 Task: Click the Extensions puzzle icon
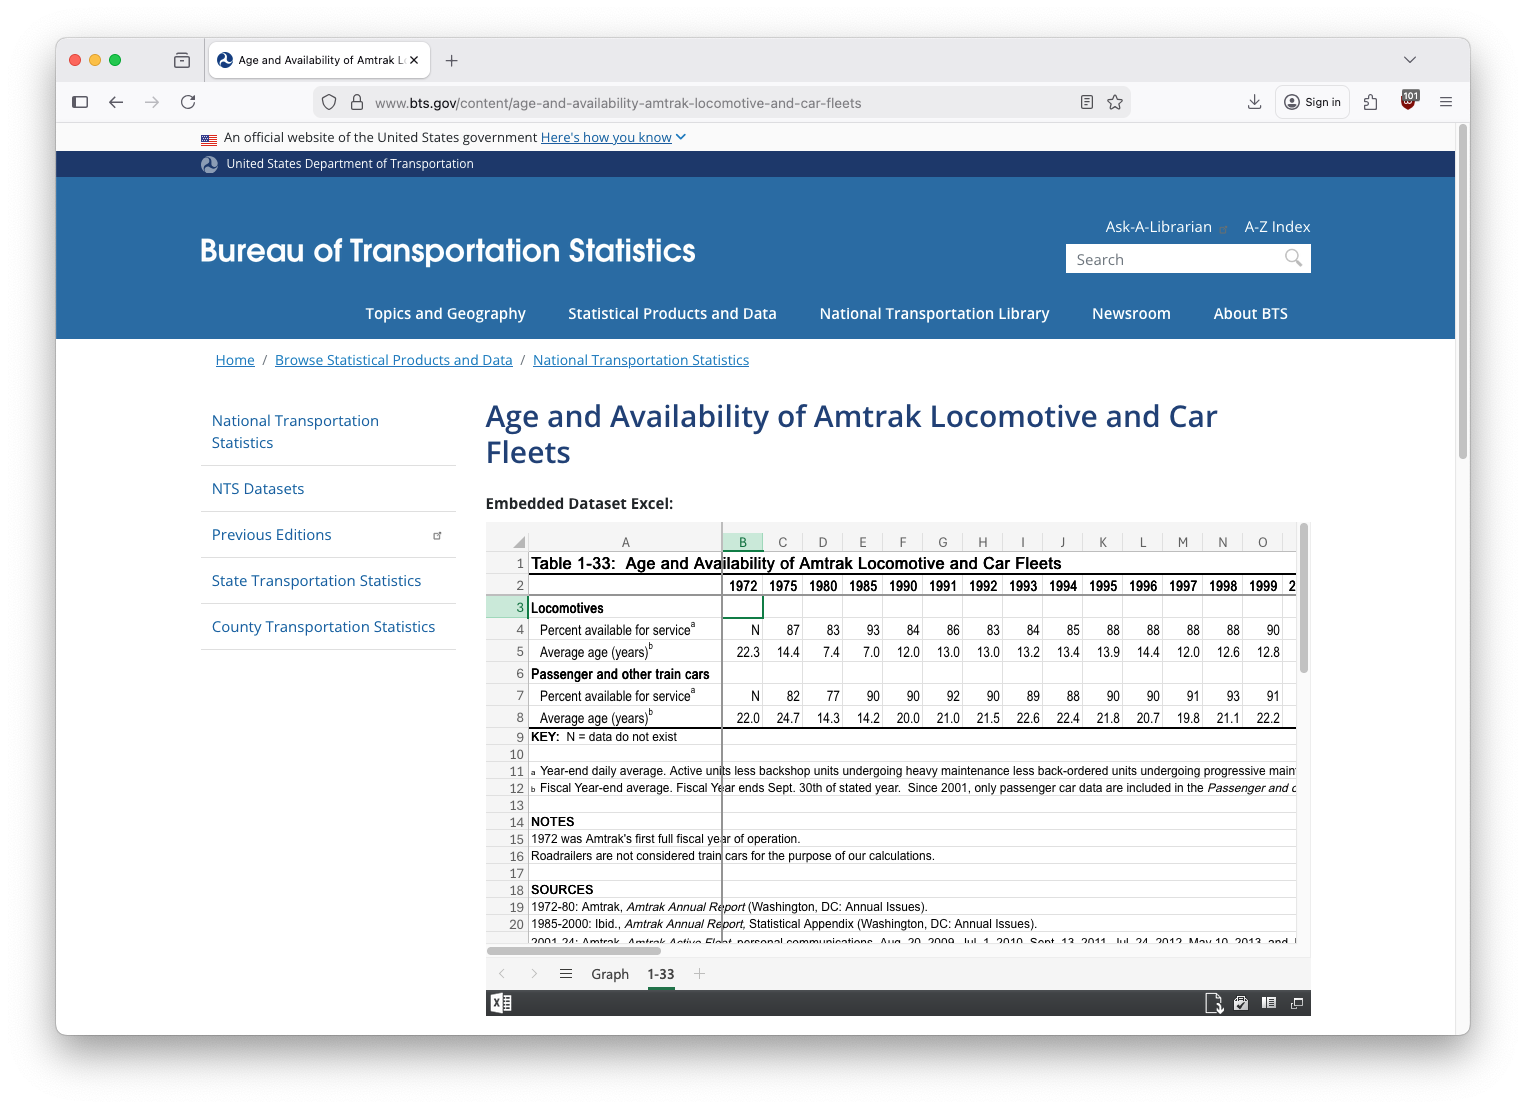1371,102
